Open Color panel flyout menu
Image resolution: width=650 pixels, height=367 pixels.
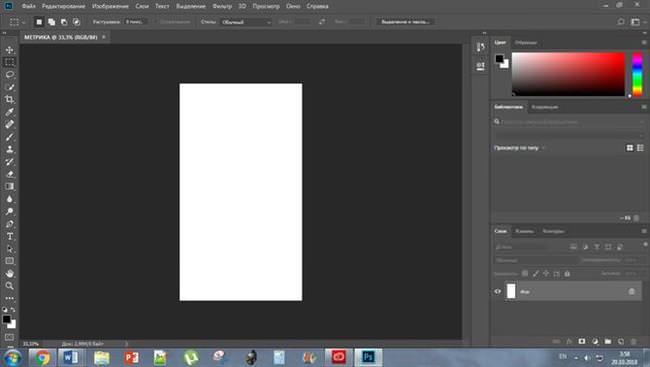[x=644, y=42]
